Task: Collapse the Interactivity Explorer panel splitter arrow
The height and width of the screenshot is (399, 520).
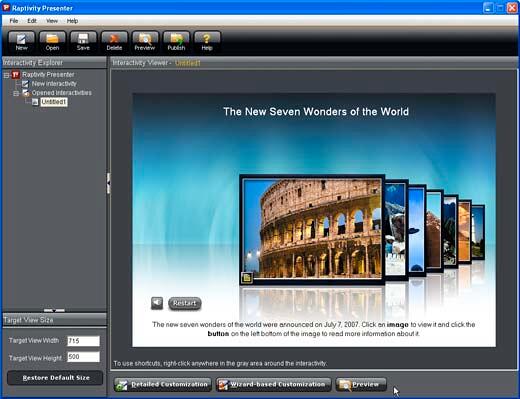Action: tap(108, 183)
